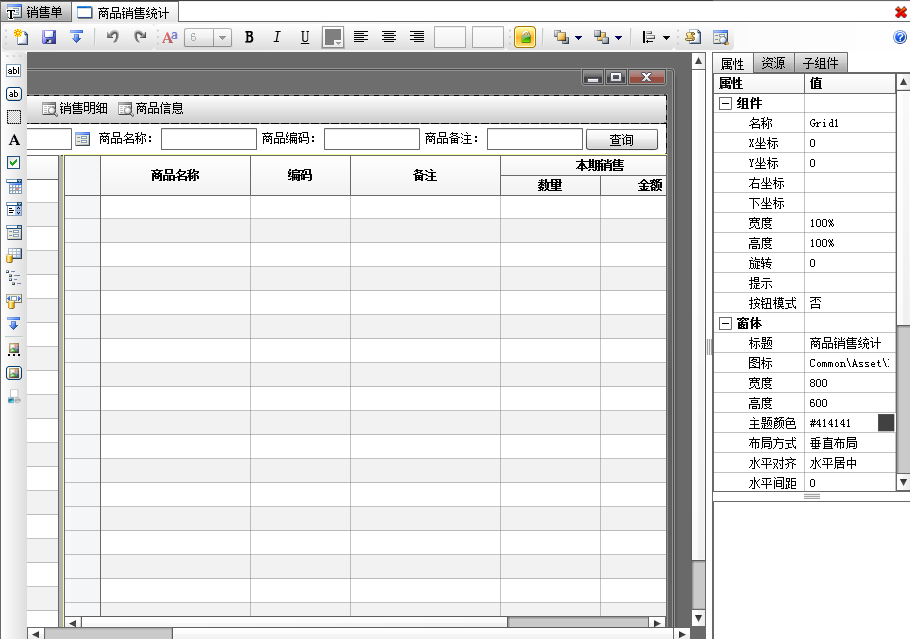Open the 子组件 subcomponents tab
This screenshot has height=639, width=910.
pyautogui.click(x=821, y=63)
